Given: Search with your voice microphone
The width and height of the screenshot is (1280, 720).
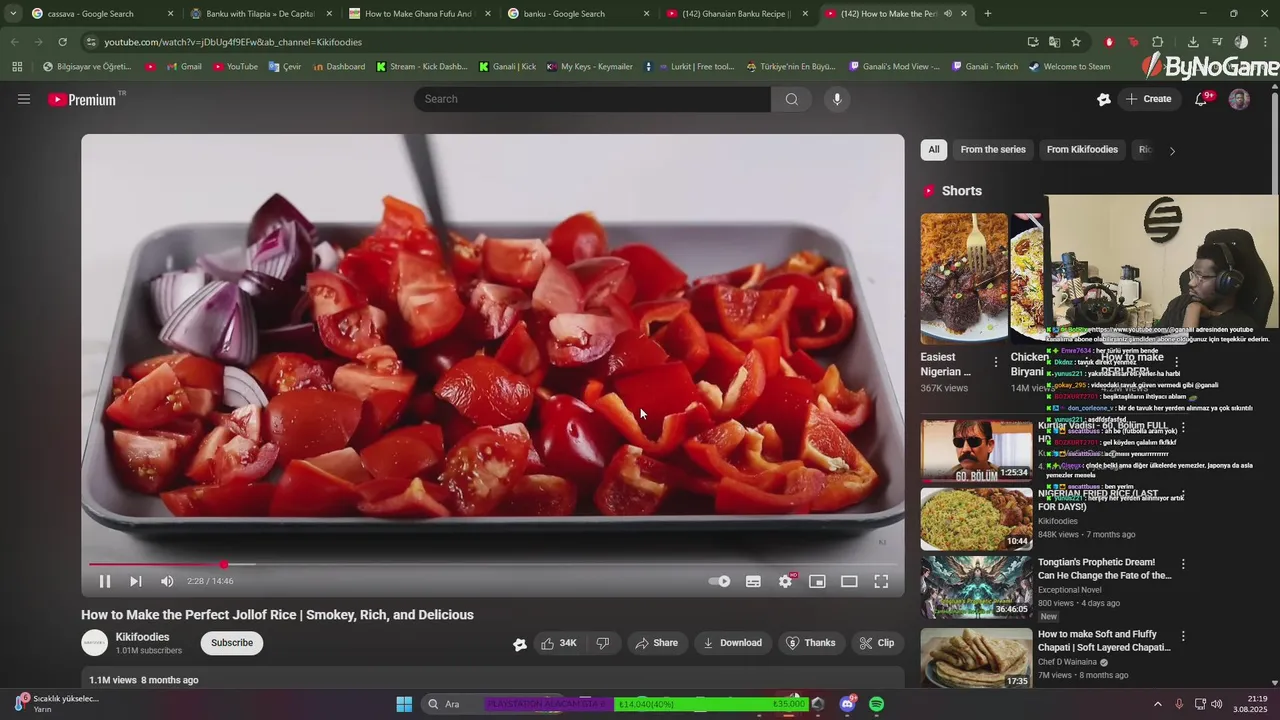Looking at the screenshot, I should pyautogui.click(x=837, y=99).
